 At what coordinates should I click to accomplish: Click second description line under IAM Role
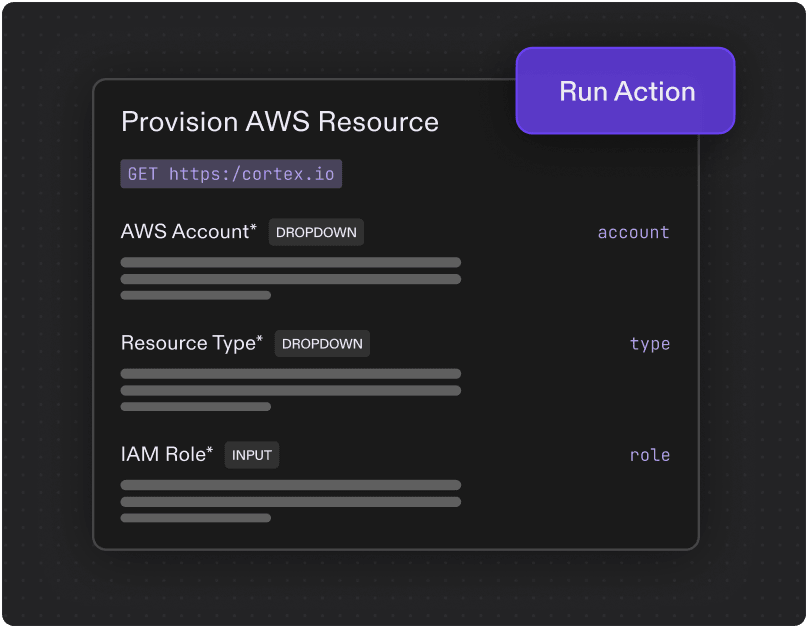[291, 502]
